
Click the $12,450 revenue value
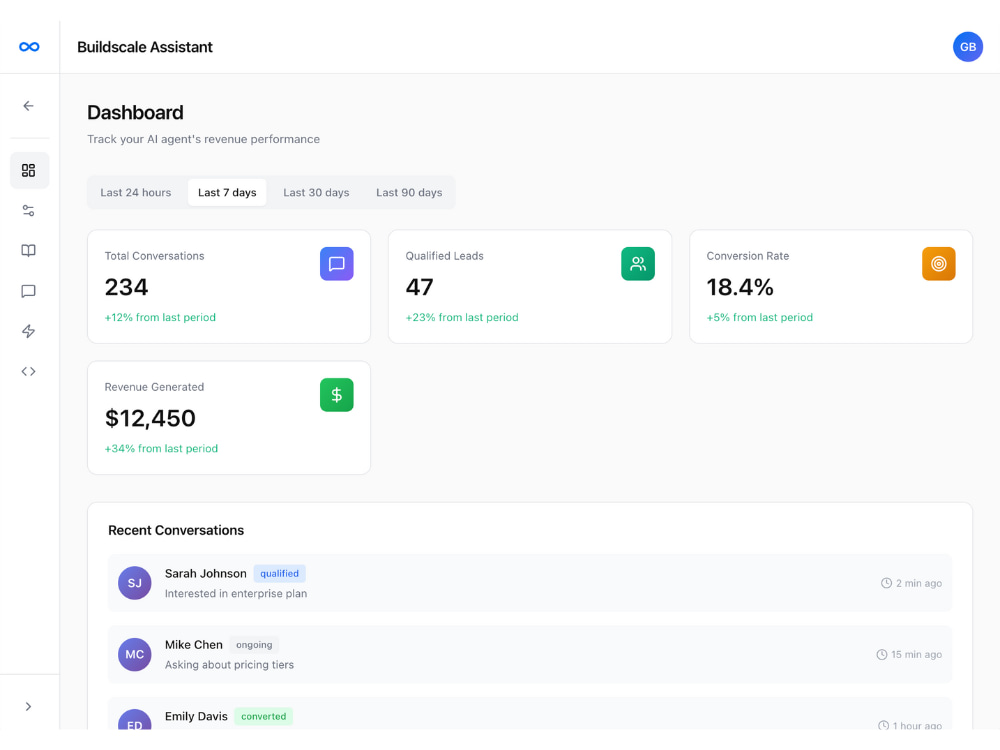point(150,418)
